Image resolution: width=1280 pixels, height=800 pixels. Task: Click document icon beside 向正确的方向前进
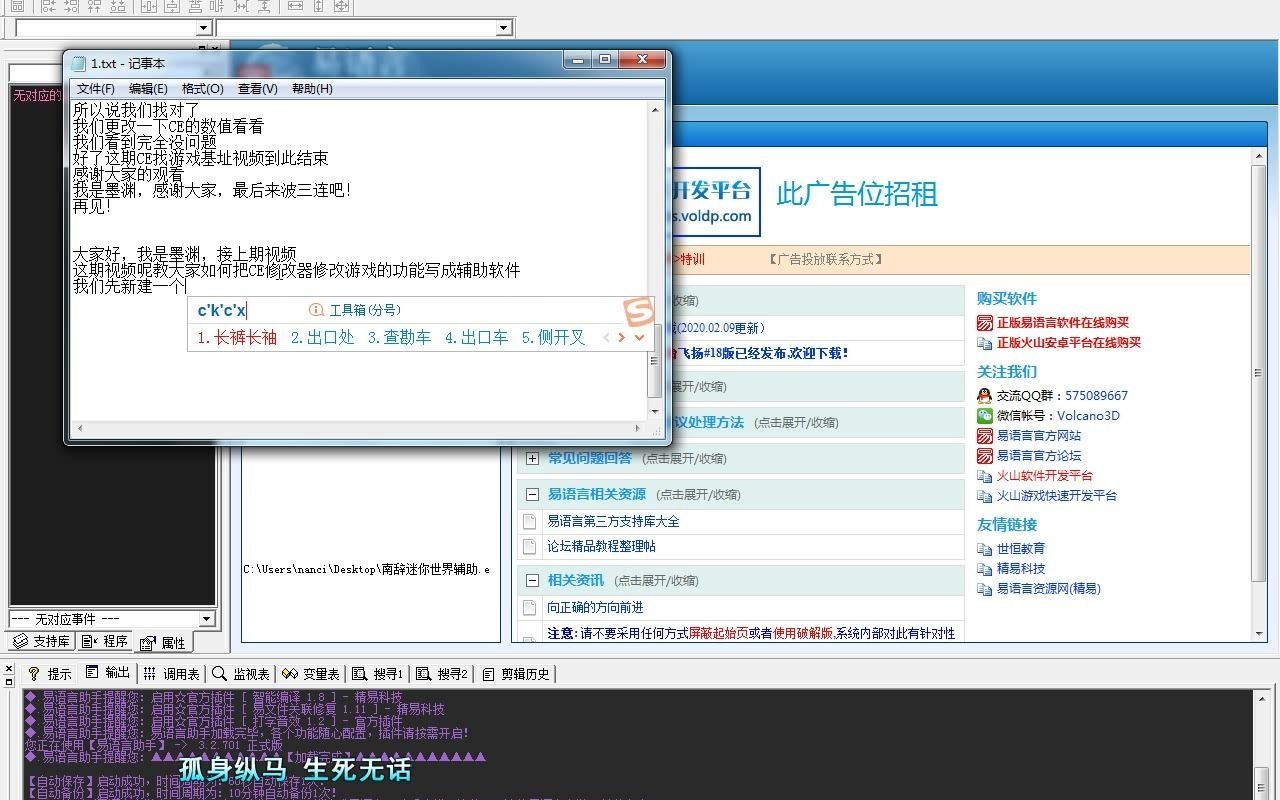530,608
